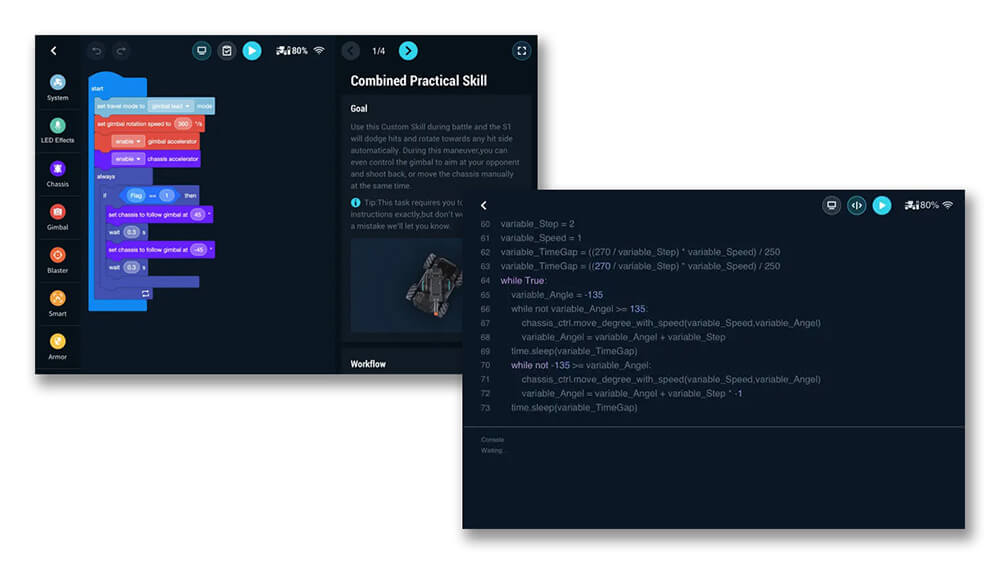Check battery 80% in Python window
1000x564 pixels.
922,205
